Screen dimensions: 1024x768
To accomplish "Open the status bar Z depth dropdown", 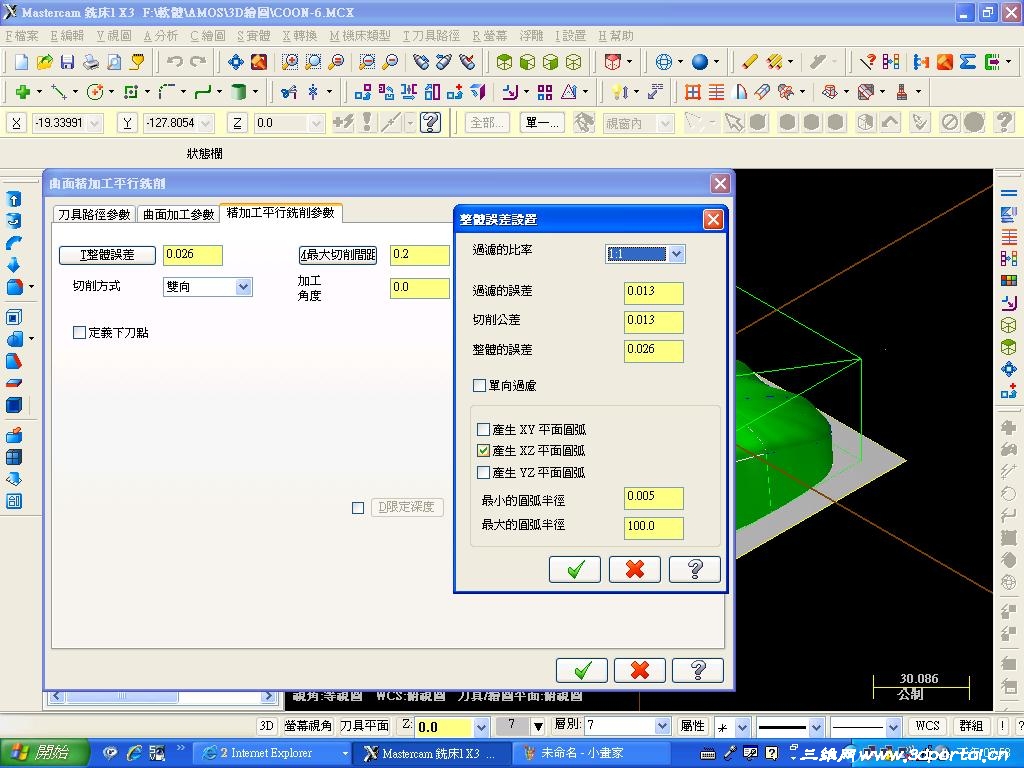I will (481, 726).
